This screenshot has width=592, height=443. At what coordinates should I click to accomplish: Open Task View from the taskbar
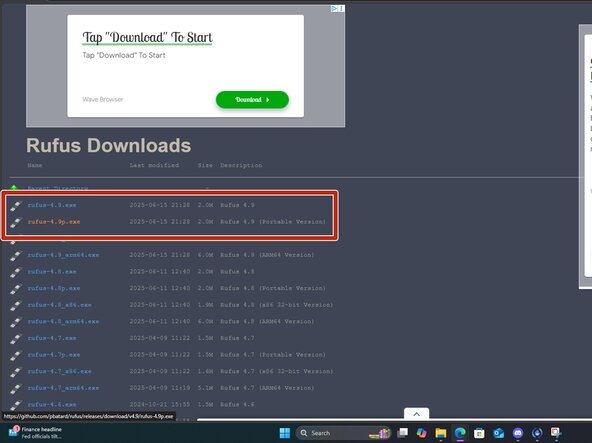402,433
